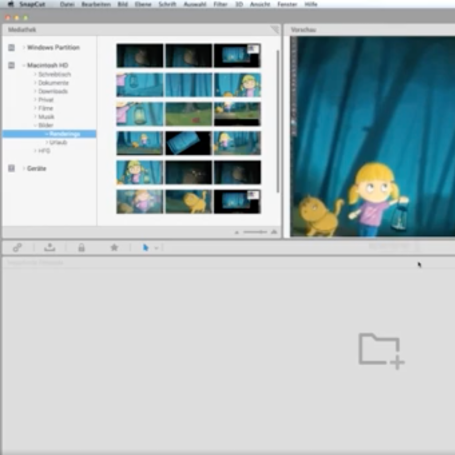
Task: Select the Privat folder
Action: (46, 100)
